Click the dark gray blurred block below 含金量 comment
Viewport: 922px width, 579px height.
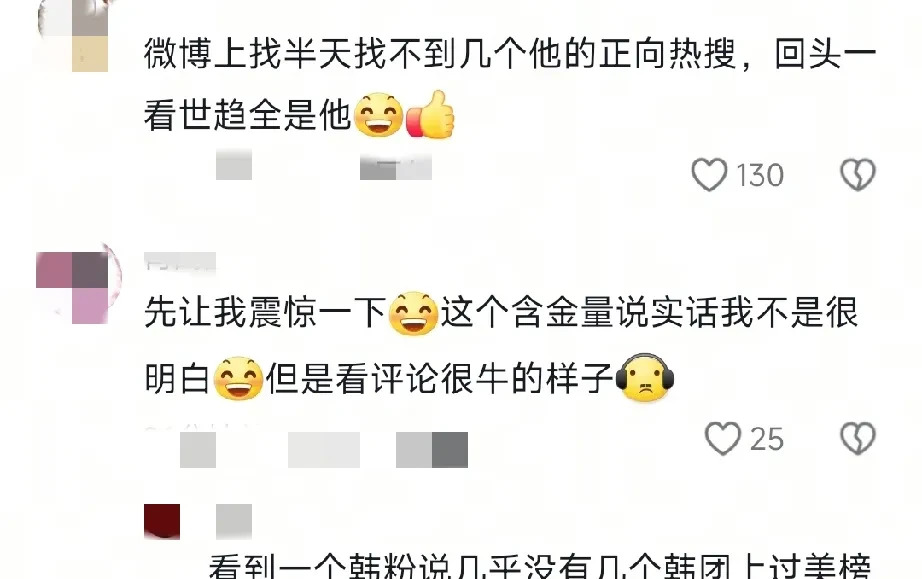450,450
